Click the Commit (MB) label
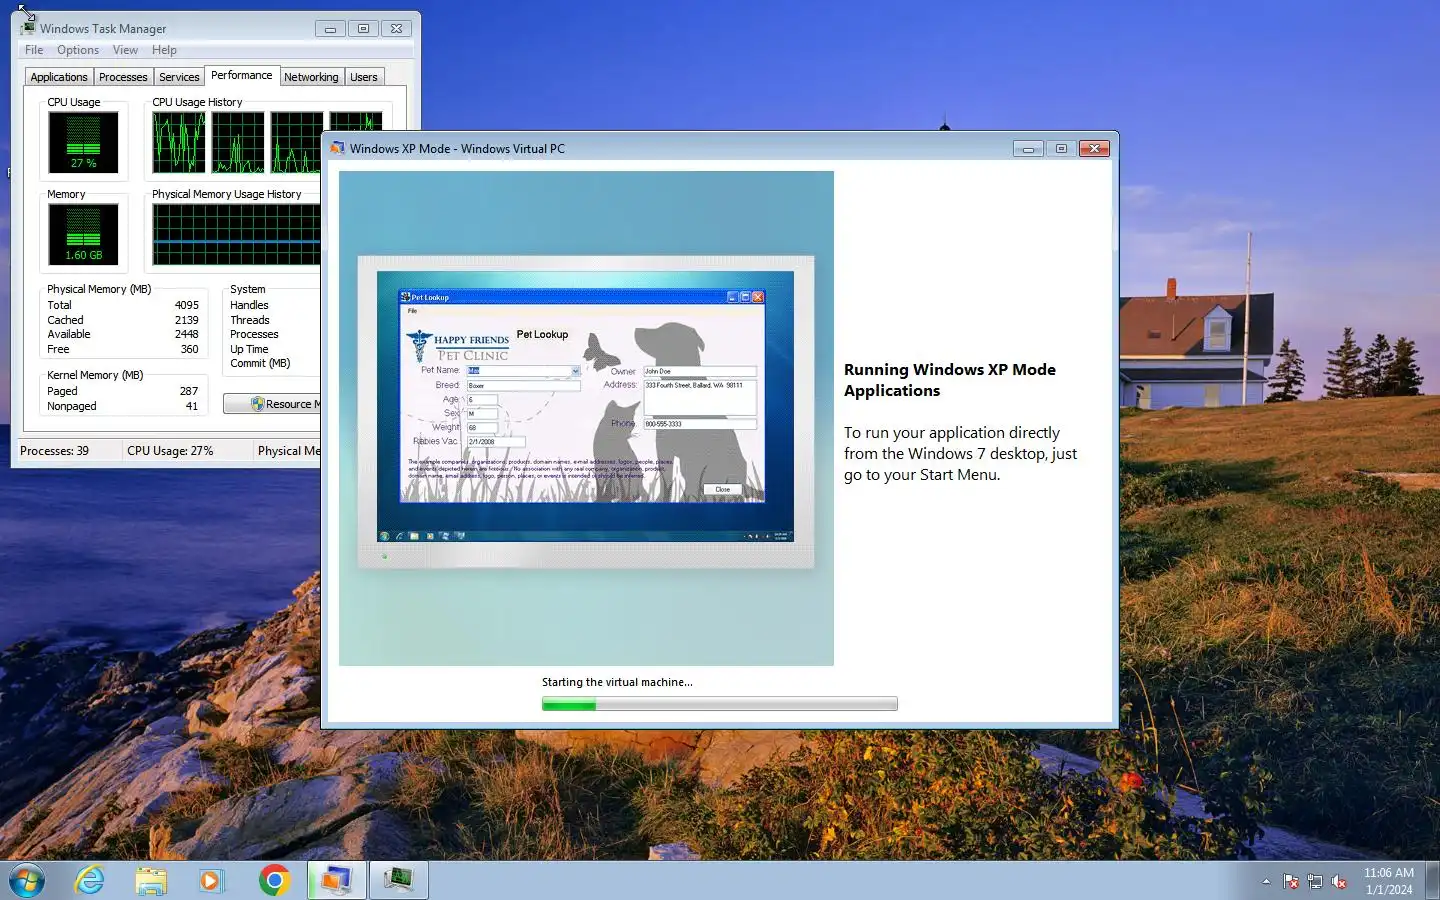 coord(260,363)
